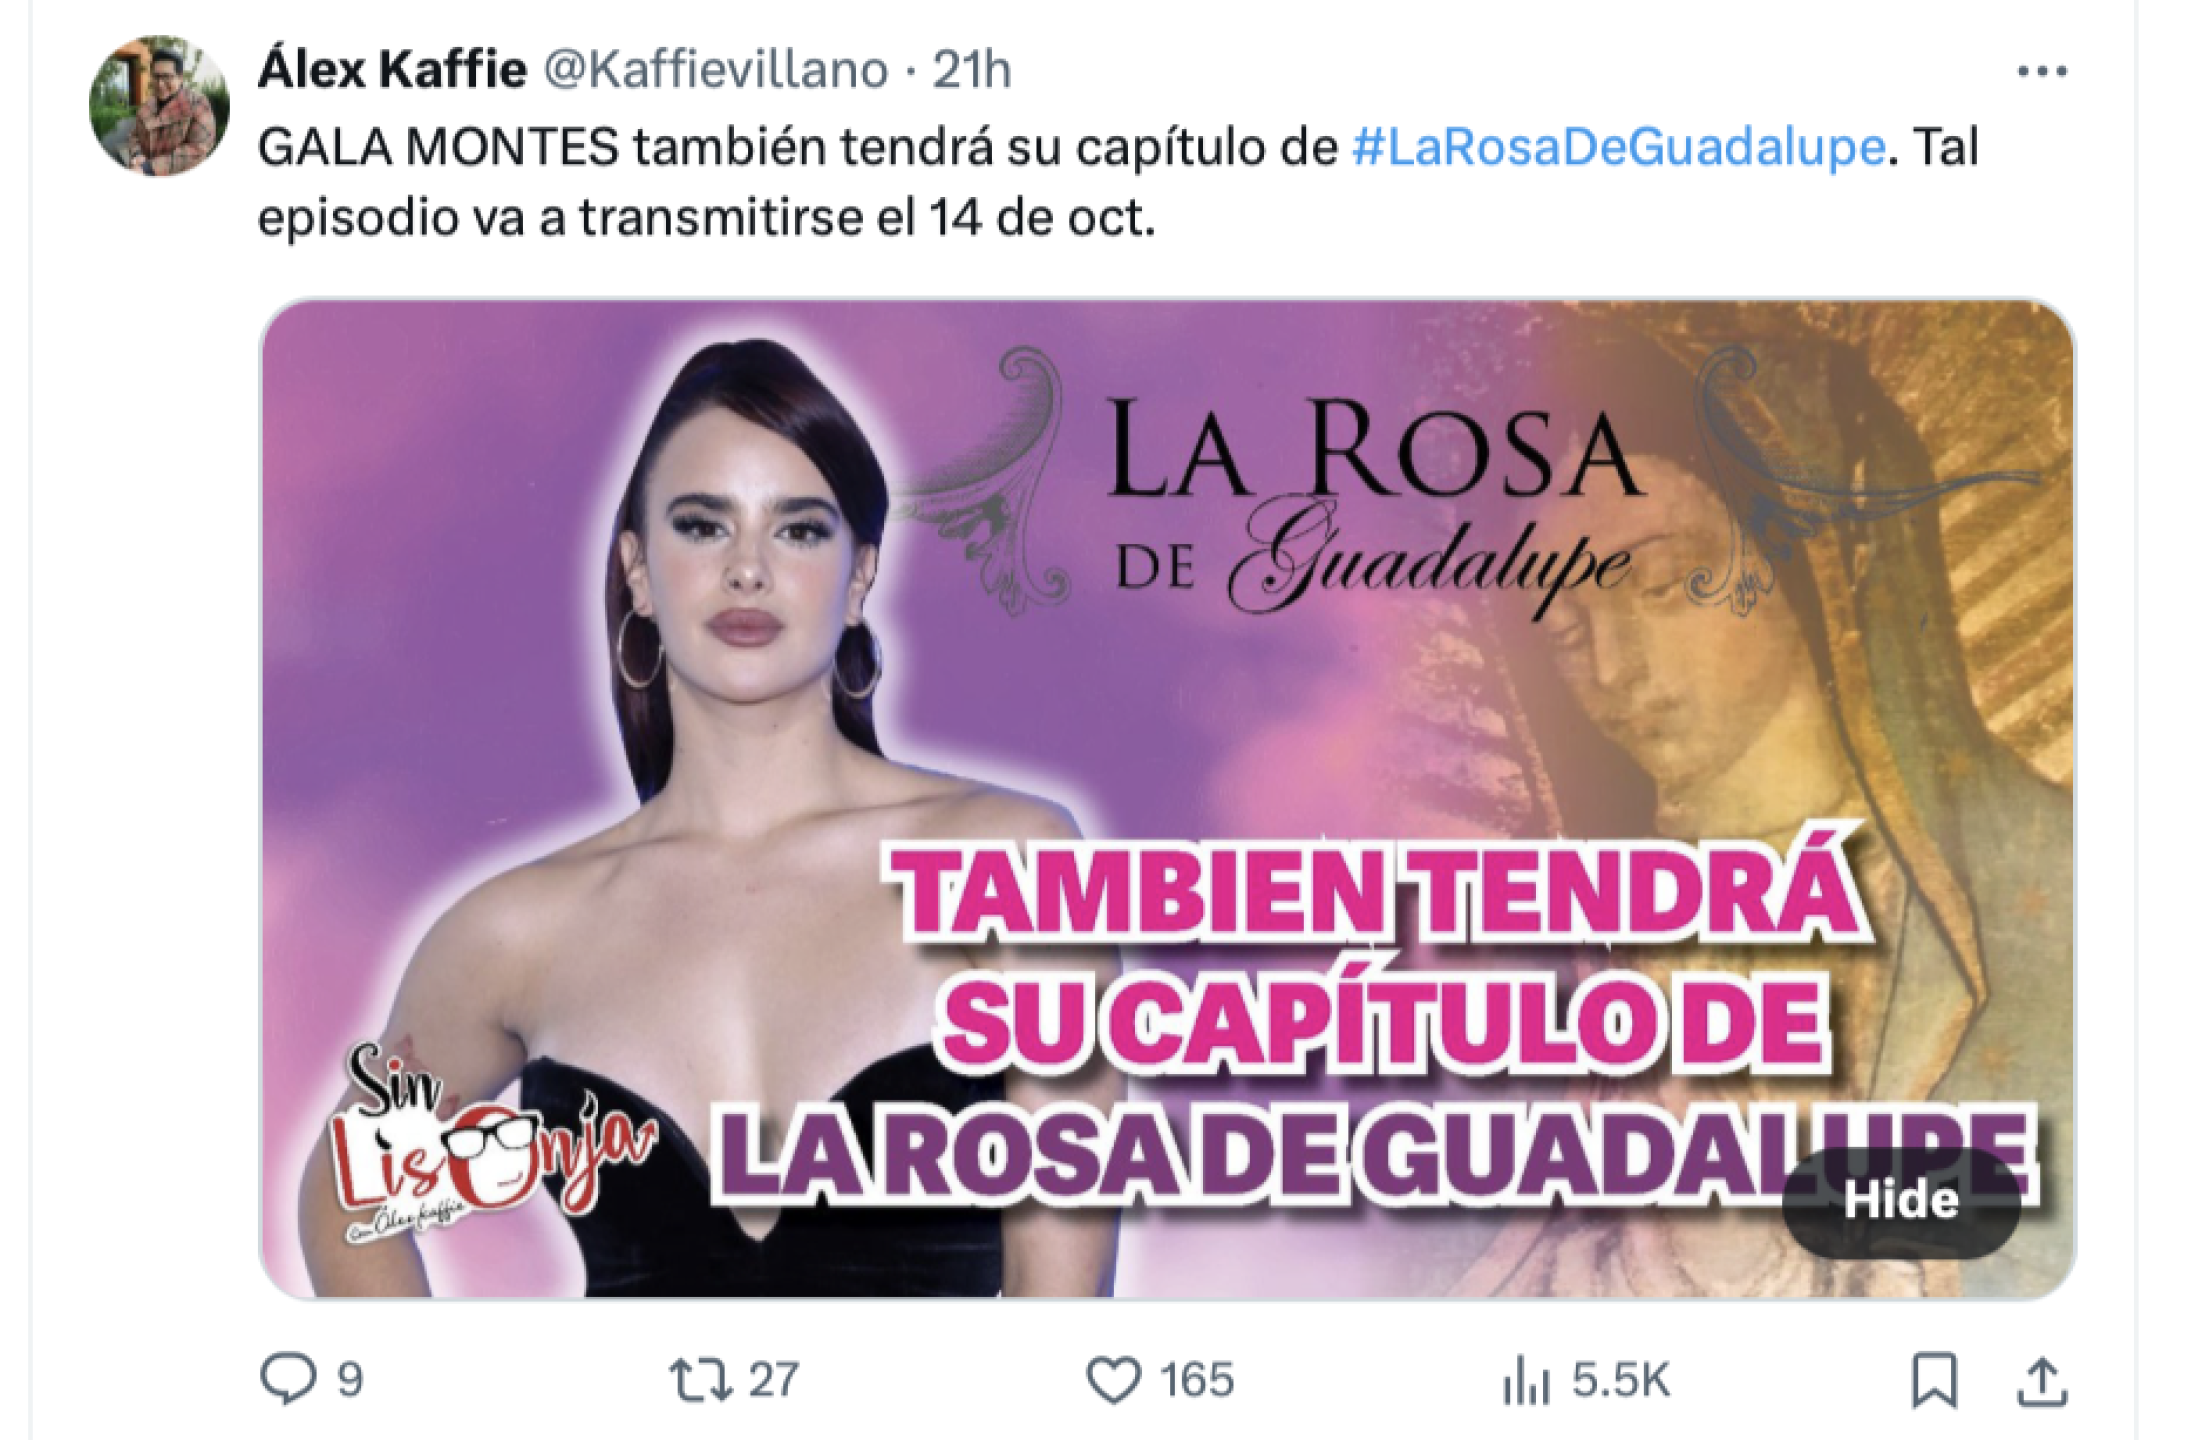Click Álex Kaffie's profile avatar
The width and height of the screenshot is (2209, 1440).
[159, 106]
